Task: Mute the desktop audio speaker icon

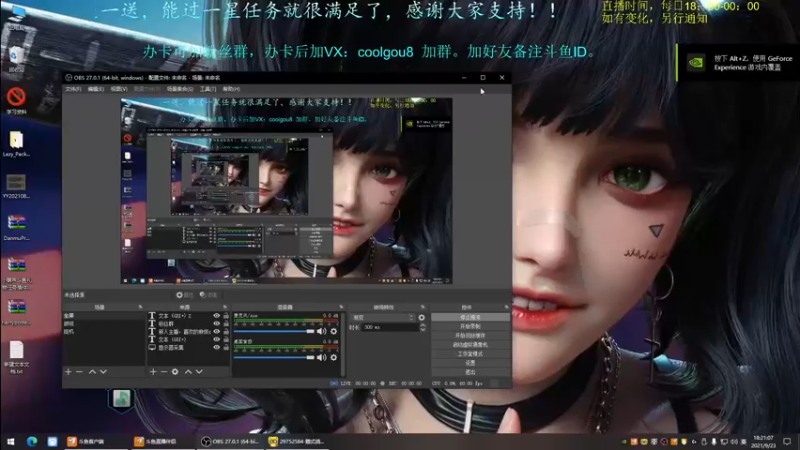Action: [x=321, y=358]
